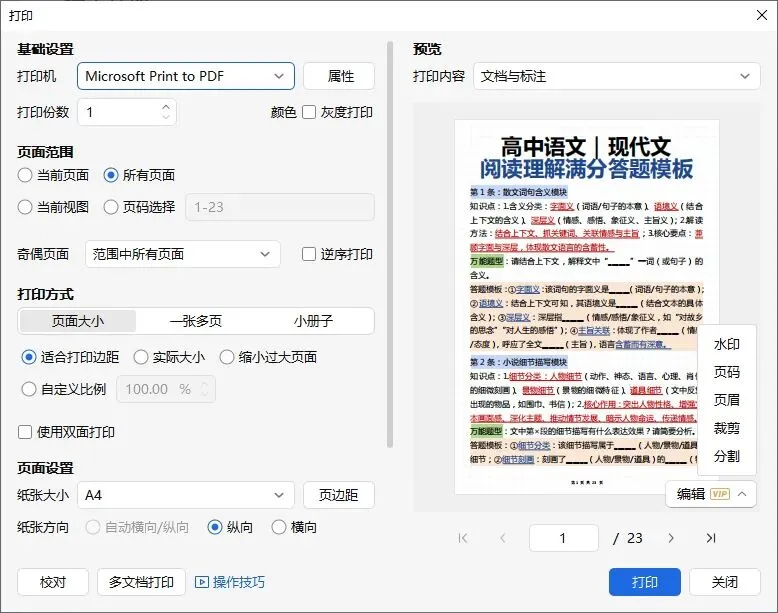The width and height of the screenshot is (778, 613).
Task: Click the 多文档打印 button
Action: pos(141,582)
